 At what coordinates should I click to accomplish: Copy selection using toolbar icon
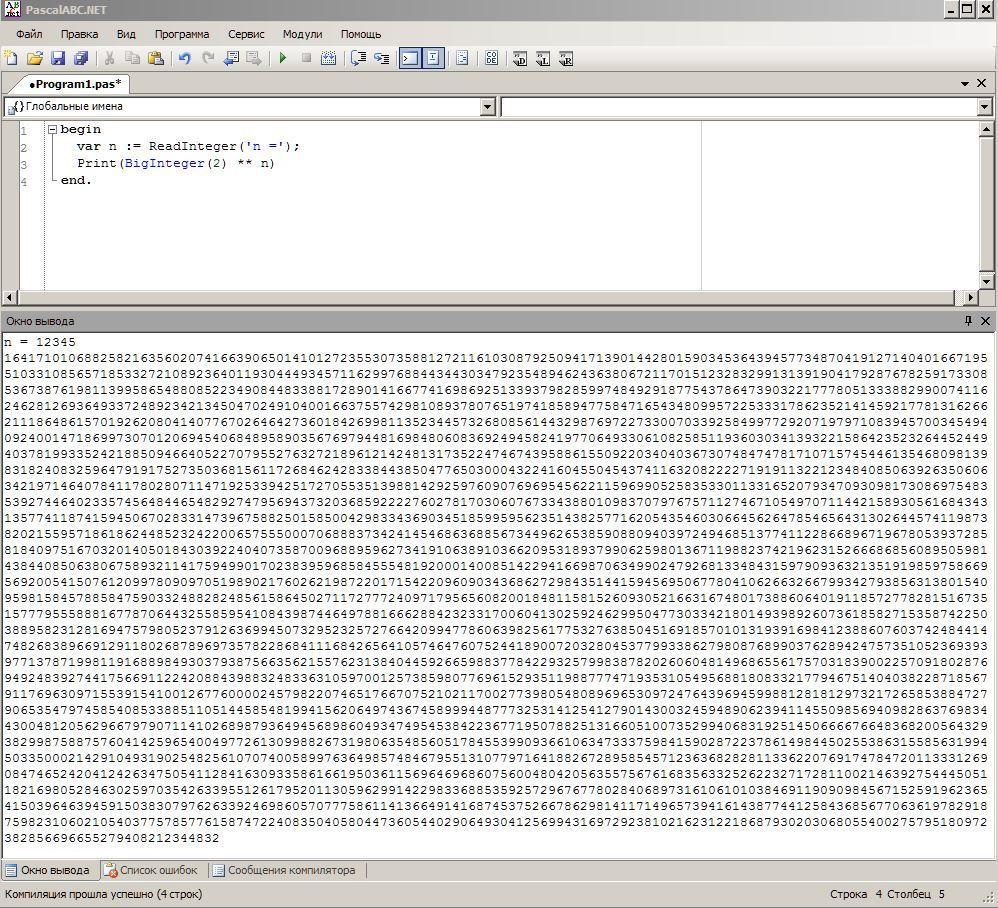coord(132,59)
